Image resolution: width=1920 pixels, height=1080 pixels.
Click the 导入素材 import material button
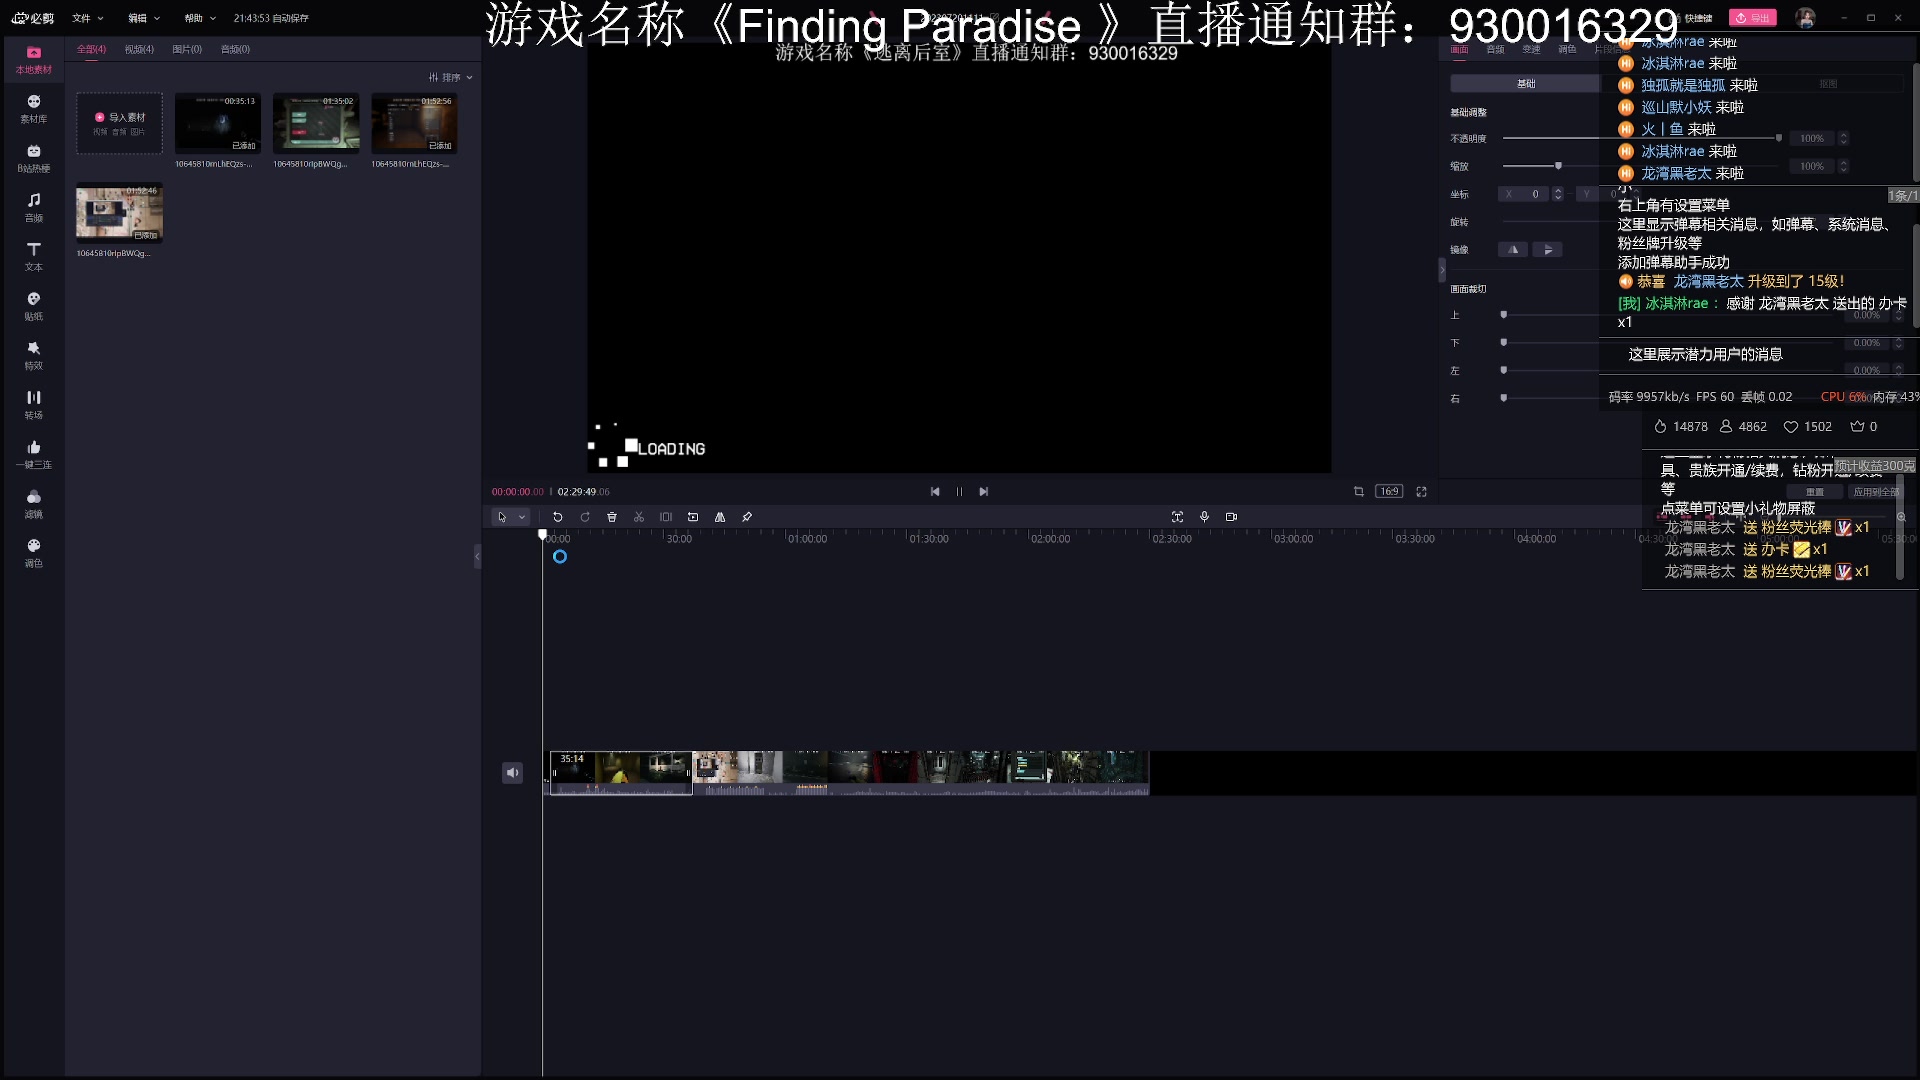[x=120, y=123]
